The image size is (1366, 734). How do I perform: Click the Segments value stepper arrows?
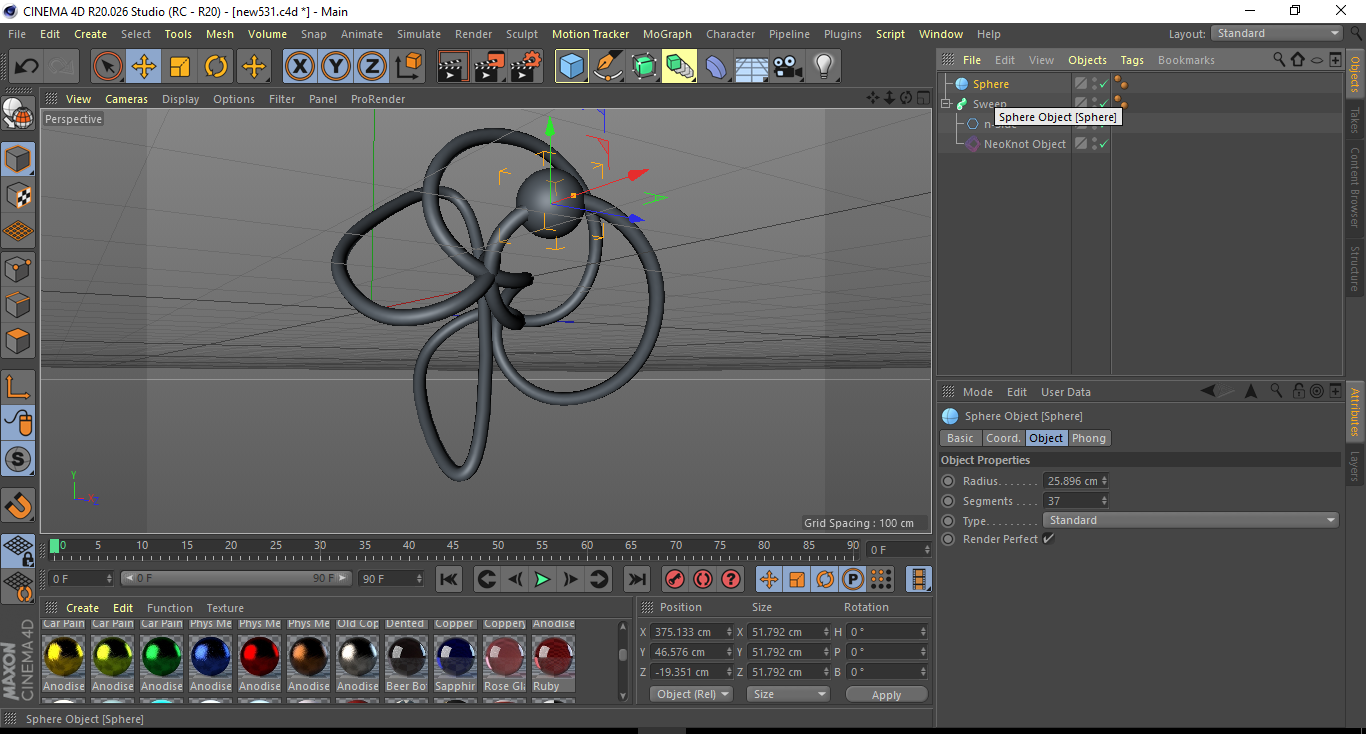pyautogui.click(x=1104, y=501)
